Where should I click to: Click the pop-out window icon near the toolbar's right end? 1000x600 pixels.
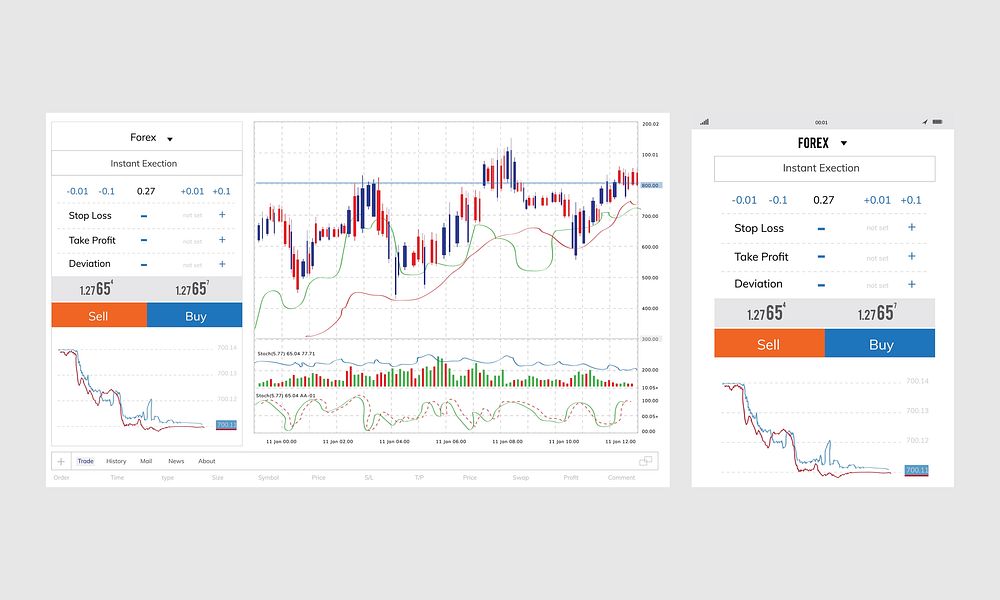[x=647, y=459]
